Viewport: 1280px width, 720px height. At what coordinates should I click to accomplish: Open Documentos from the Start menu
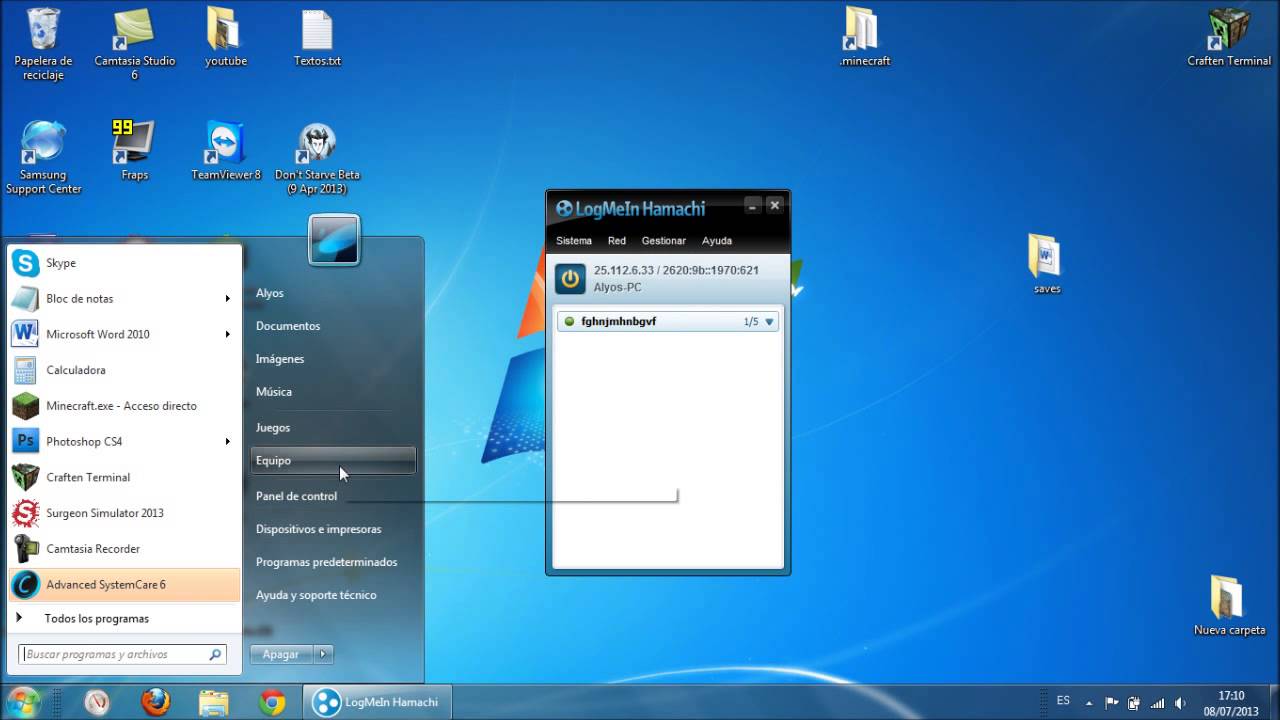[288, 326]
